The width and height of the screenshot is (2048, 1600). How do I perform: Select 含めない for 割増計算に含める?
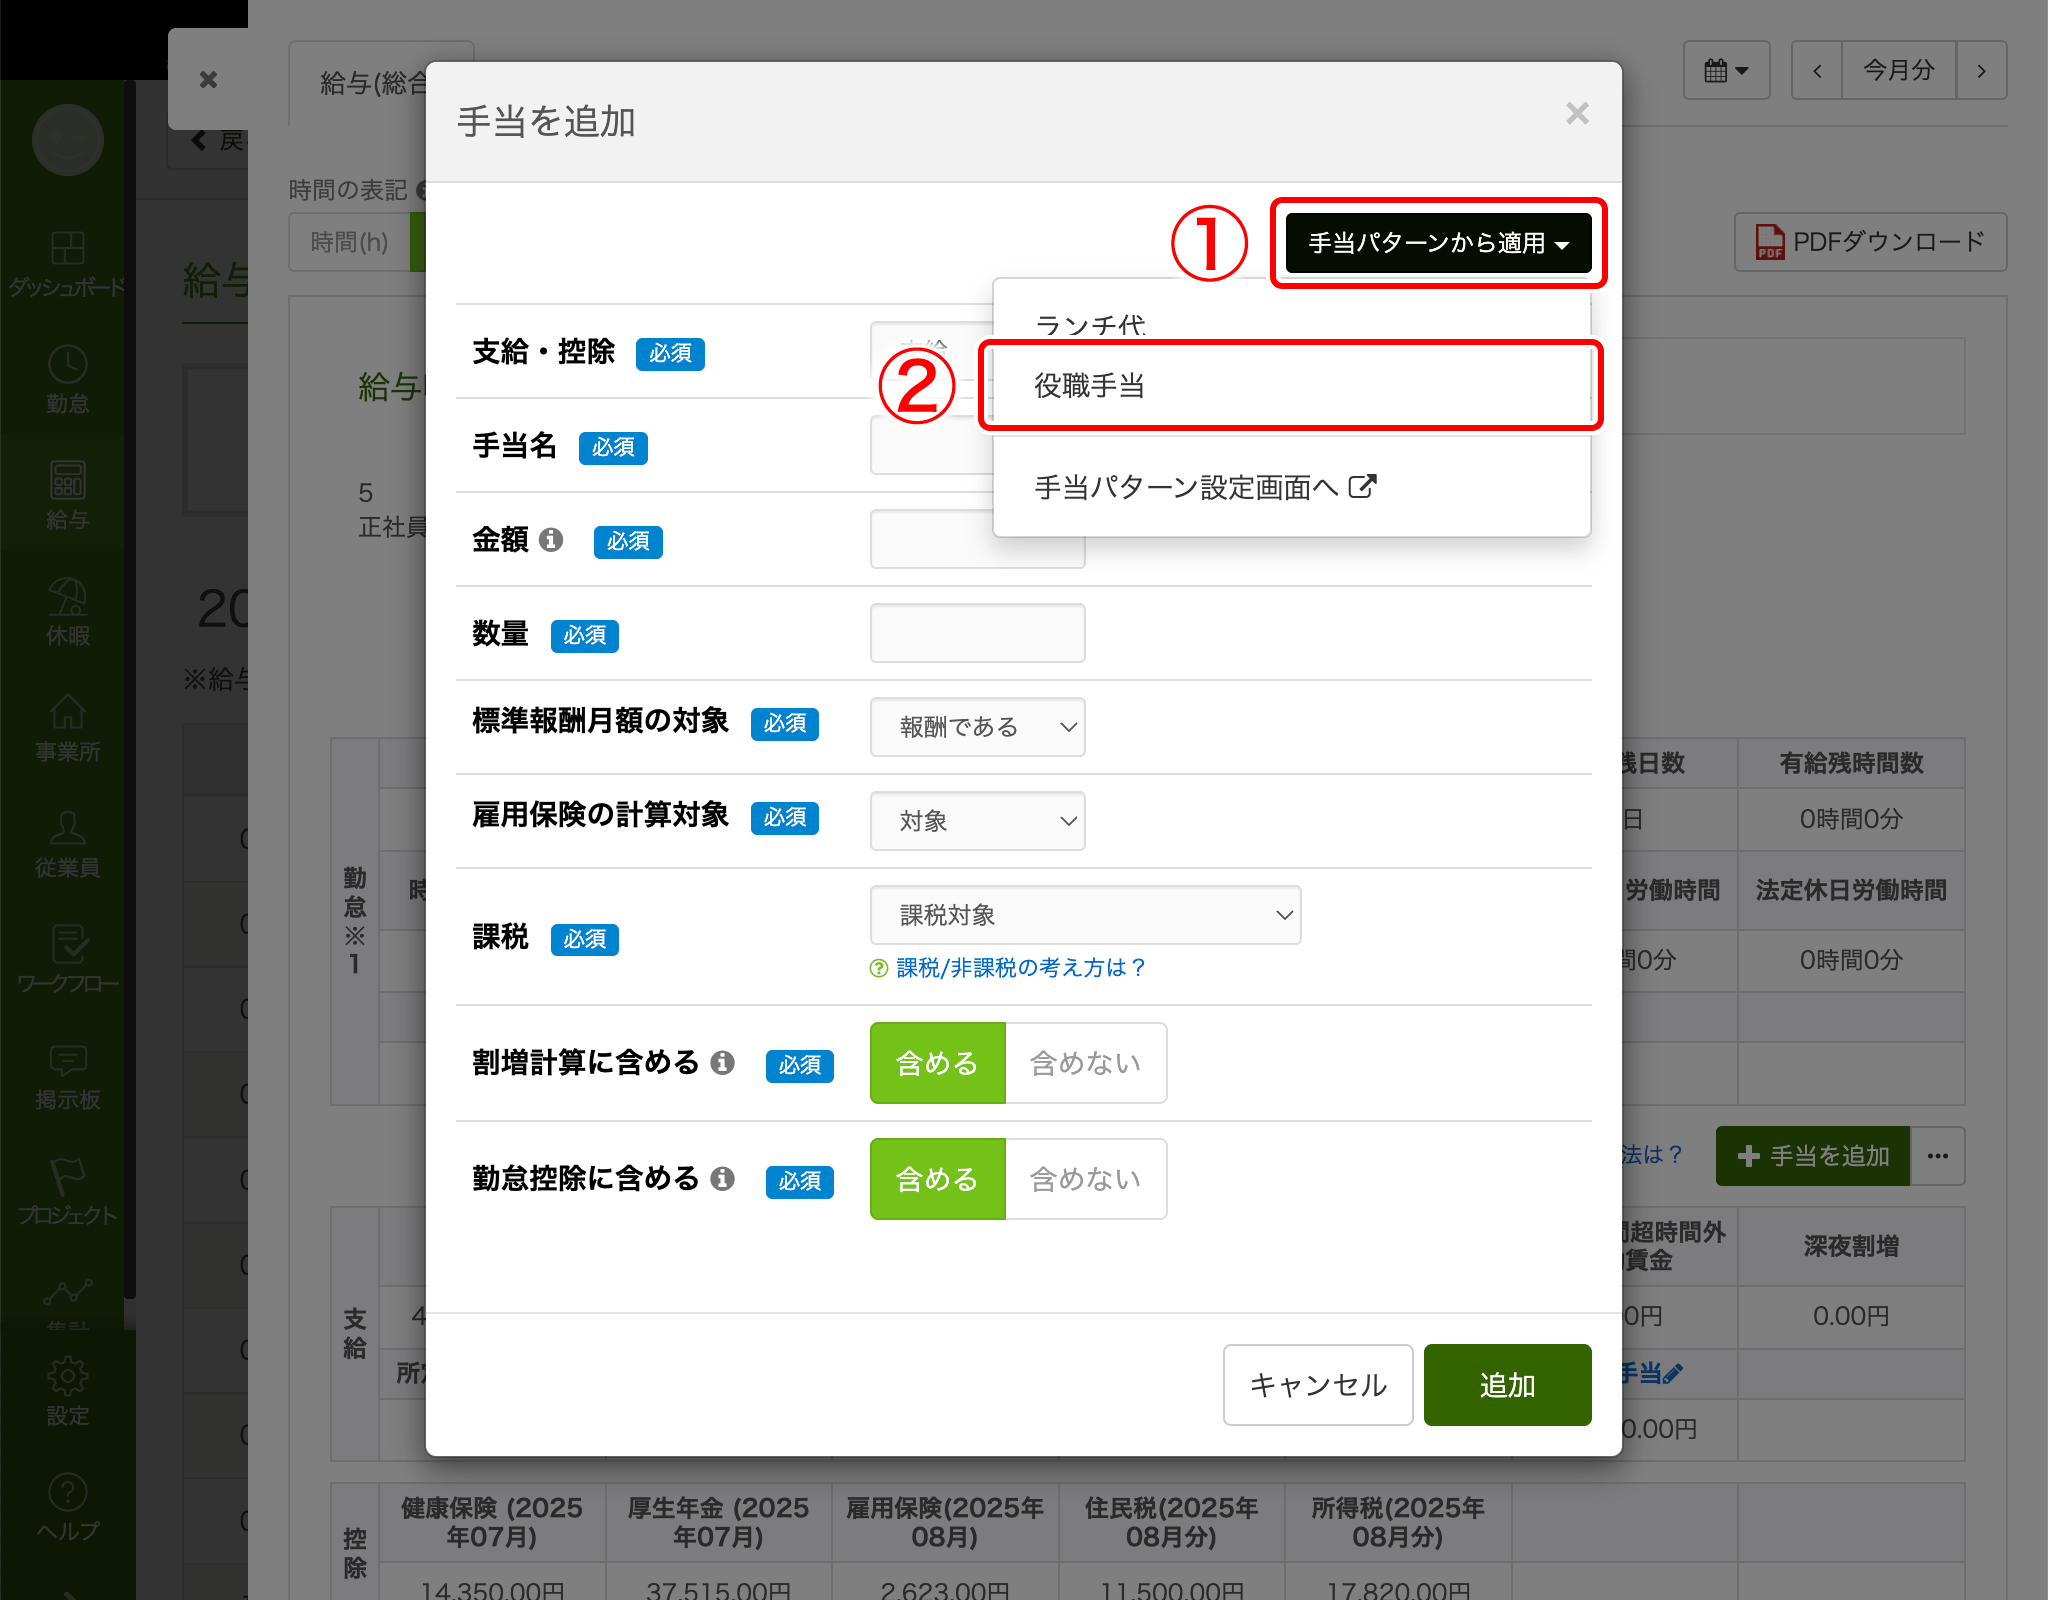point(1086,1063)
